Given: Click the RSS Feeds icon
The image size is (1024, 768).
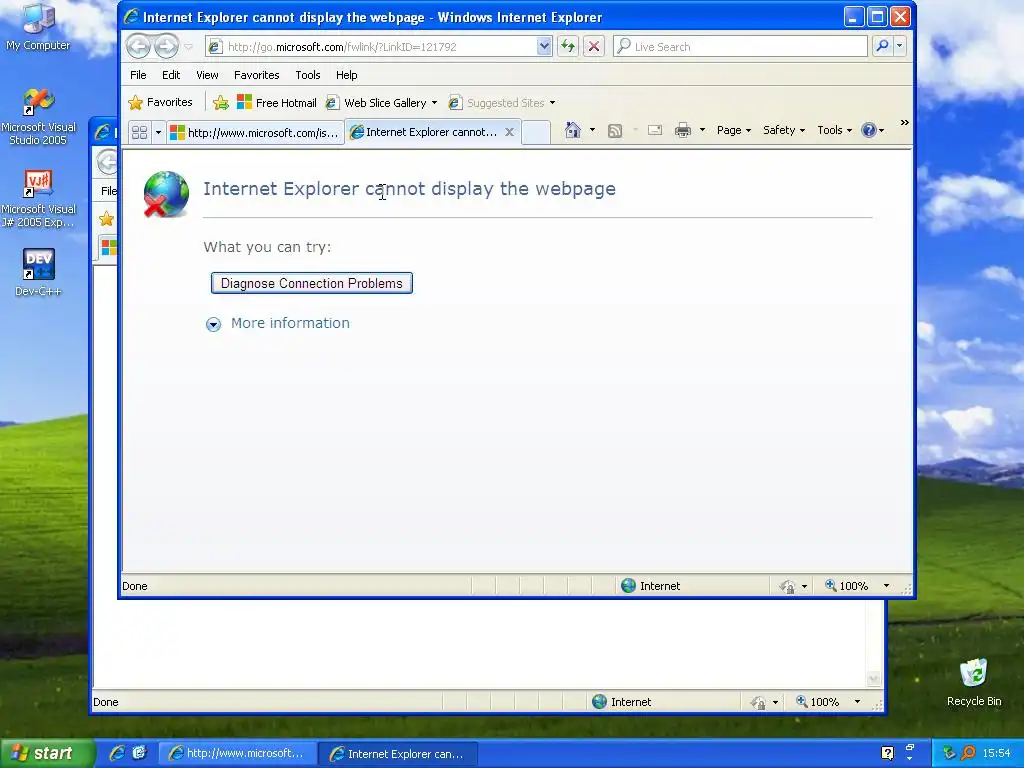Looking at the screenshot, I should 615,131.
